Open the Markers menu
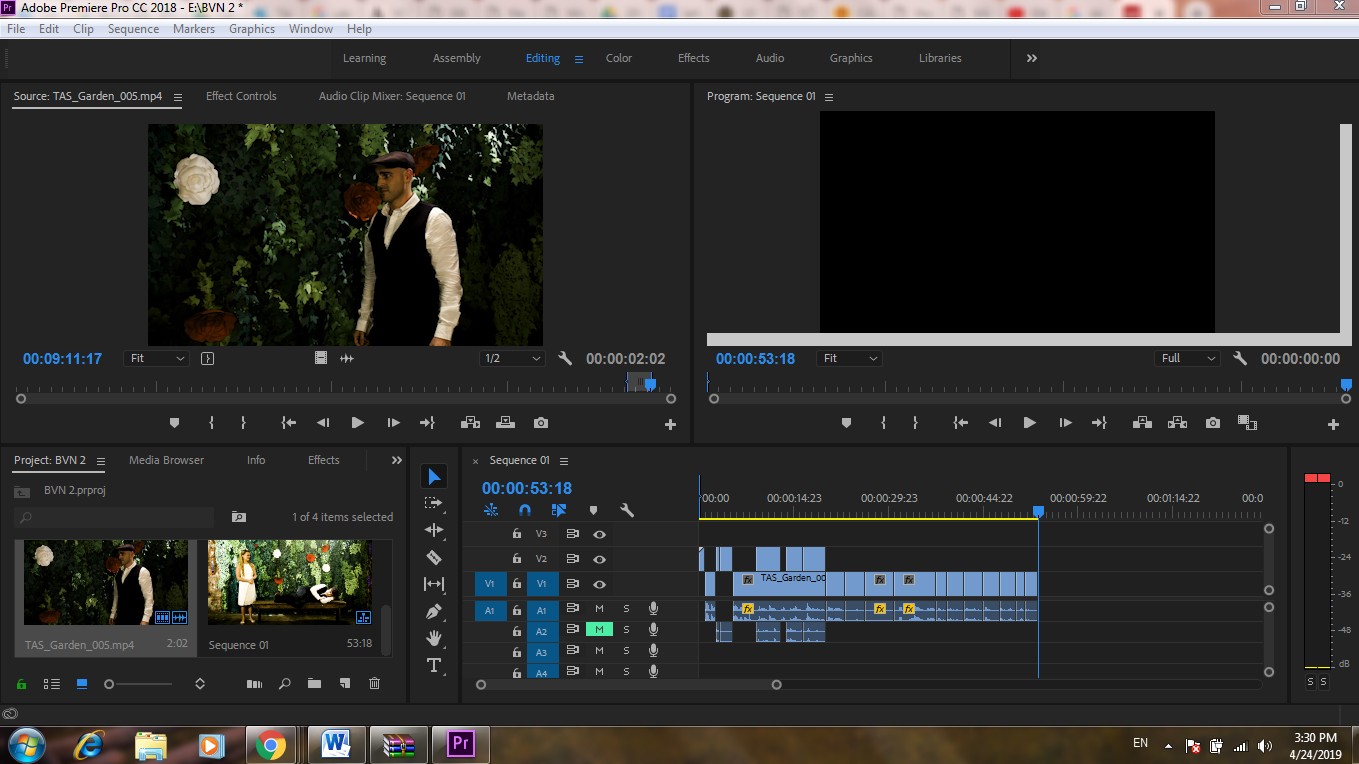This screenshot has width=1359, height=764. [194, 29]
